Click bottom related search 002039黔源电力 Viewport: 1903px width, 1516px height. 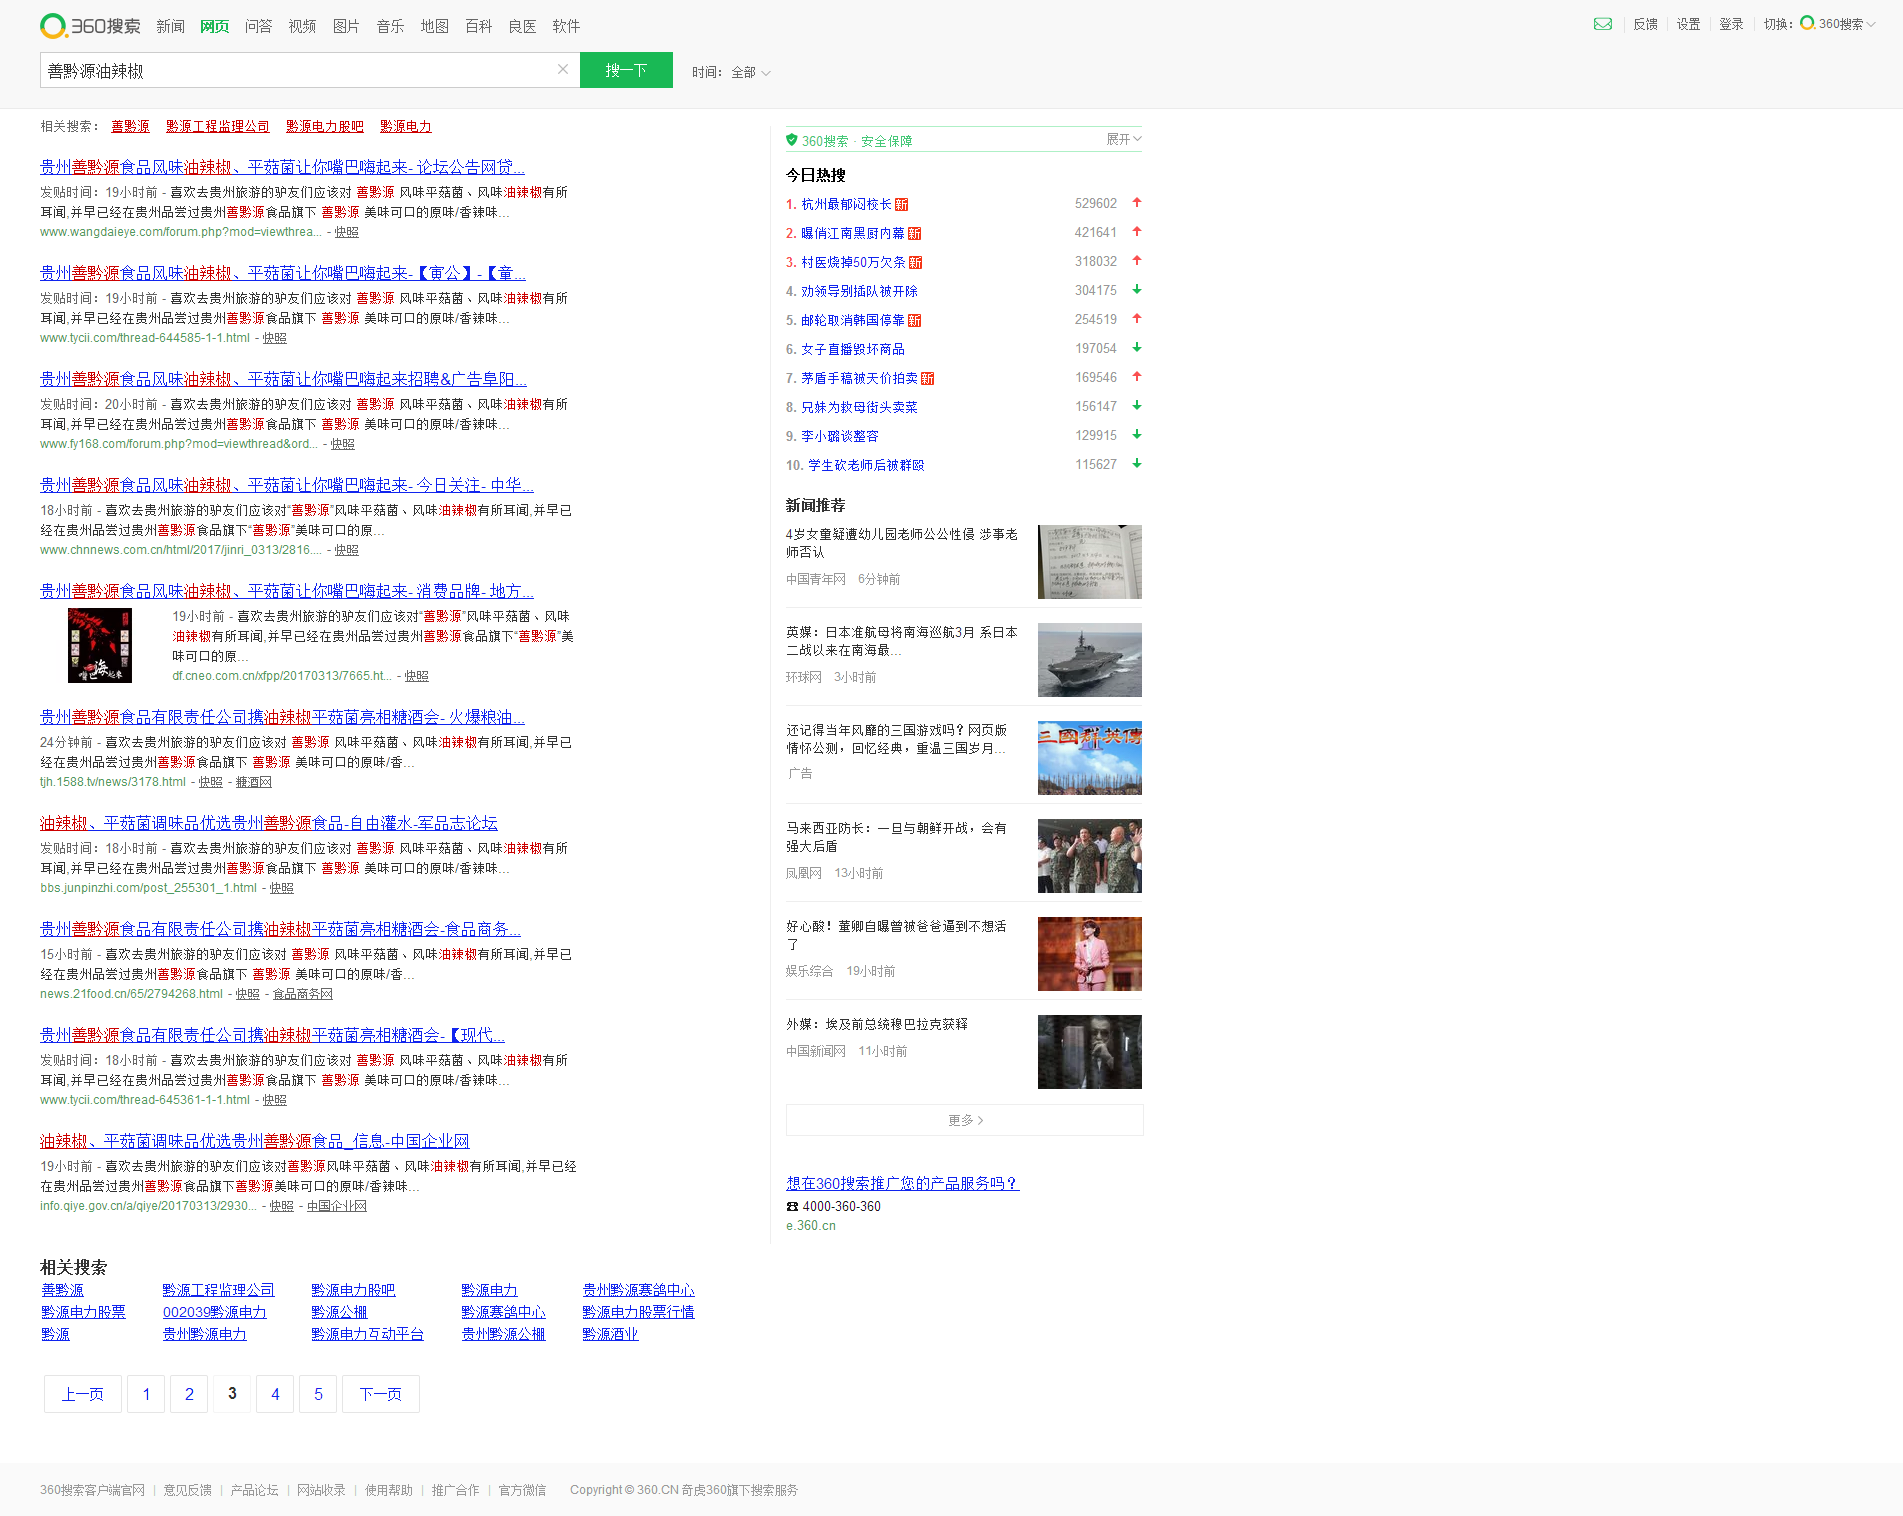(215, 1312)
